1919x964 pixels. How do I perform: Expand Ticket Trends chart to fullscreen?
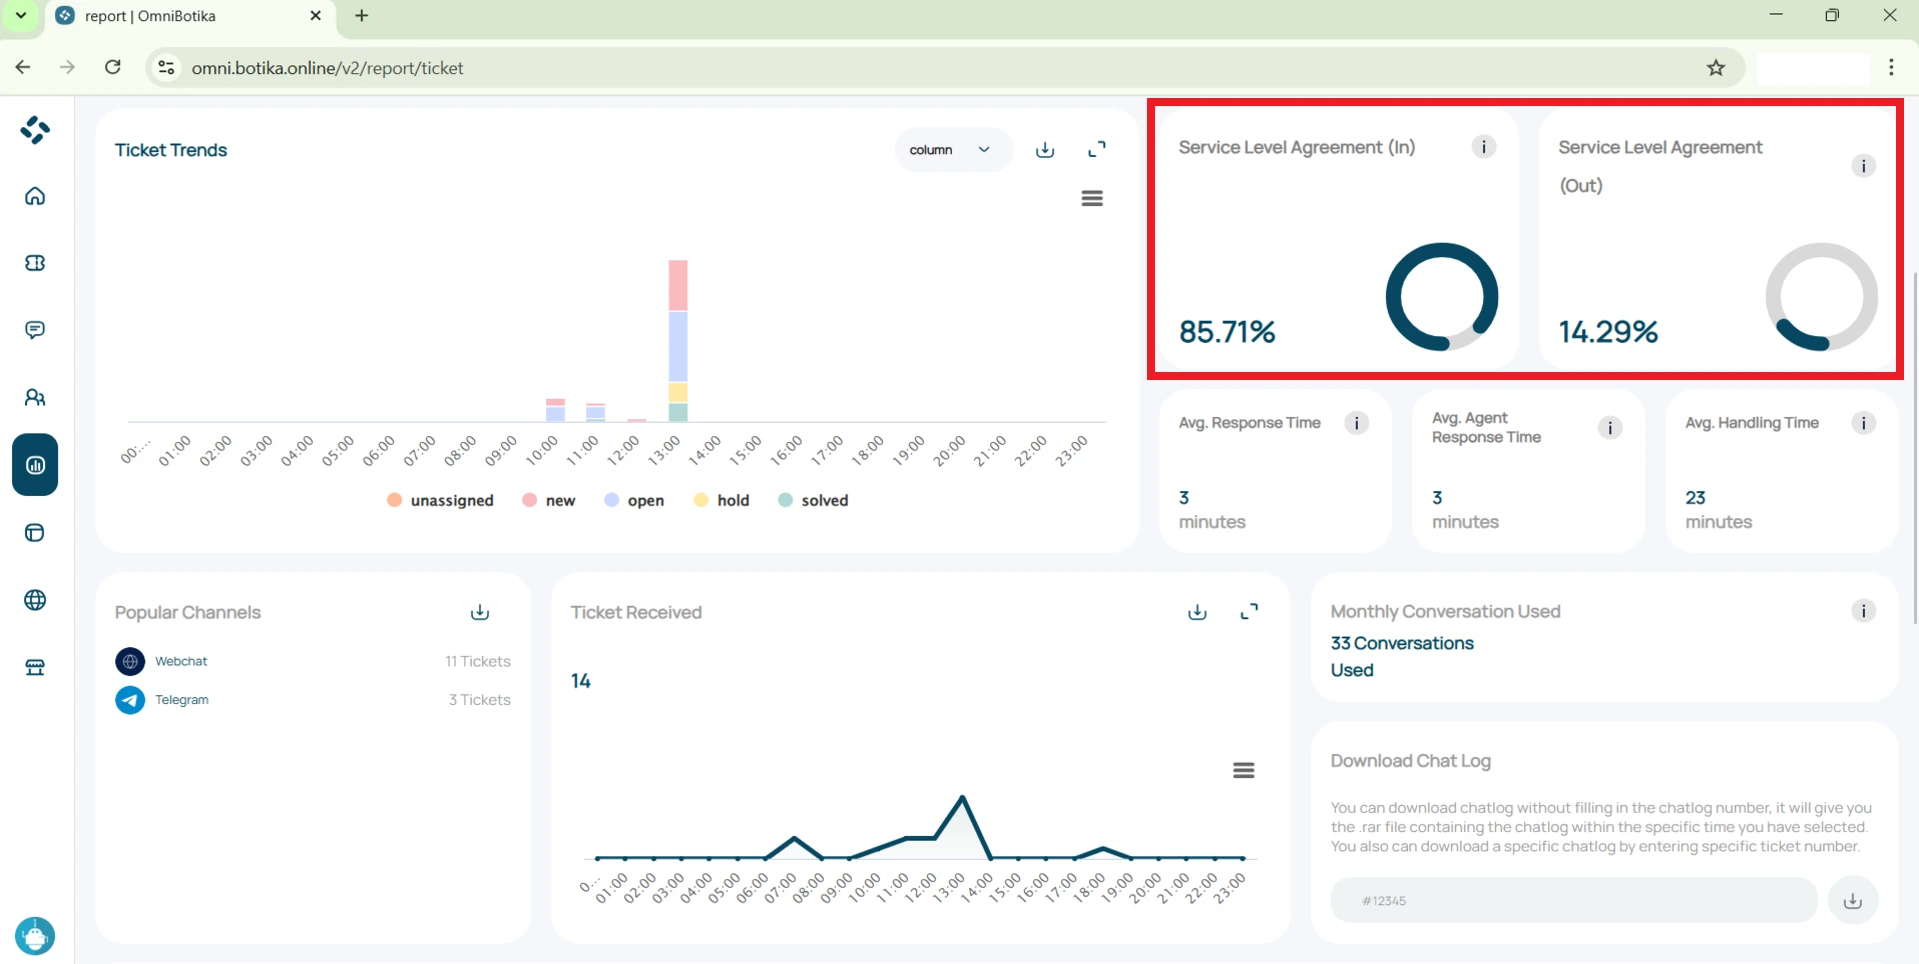click(1097, 150)
